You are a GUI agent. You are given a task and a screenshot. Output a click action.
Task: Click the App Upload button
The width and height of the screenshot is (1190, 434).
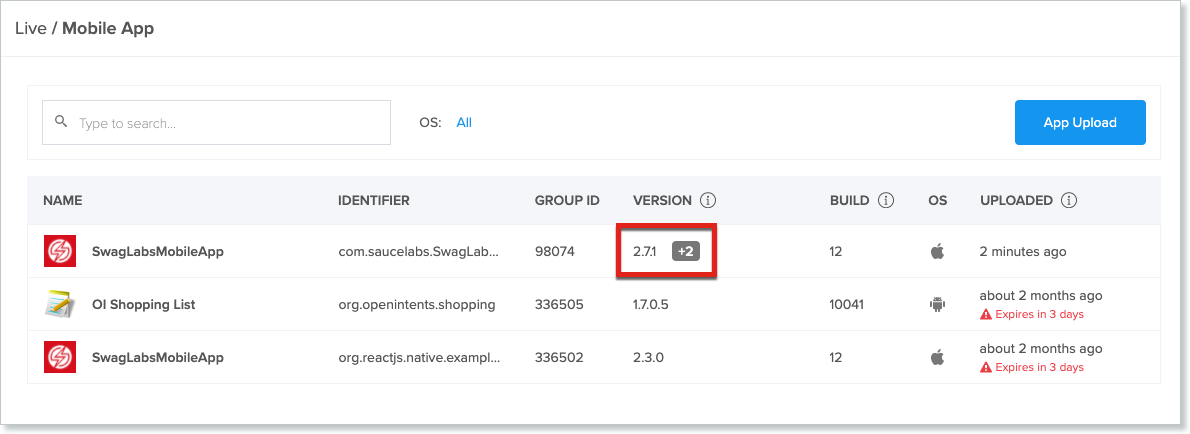(1080, 122)
